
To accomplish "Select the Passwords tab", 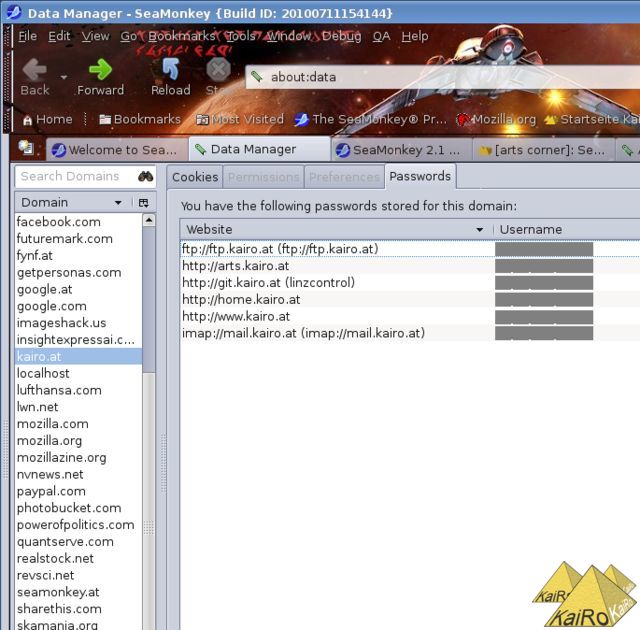I will tap(420, 176).
